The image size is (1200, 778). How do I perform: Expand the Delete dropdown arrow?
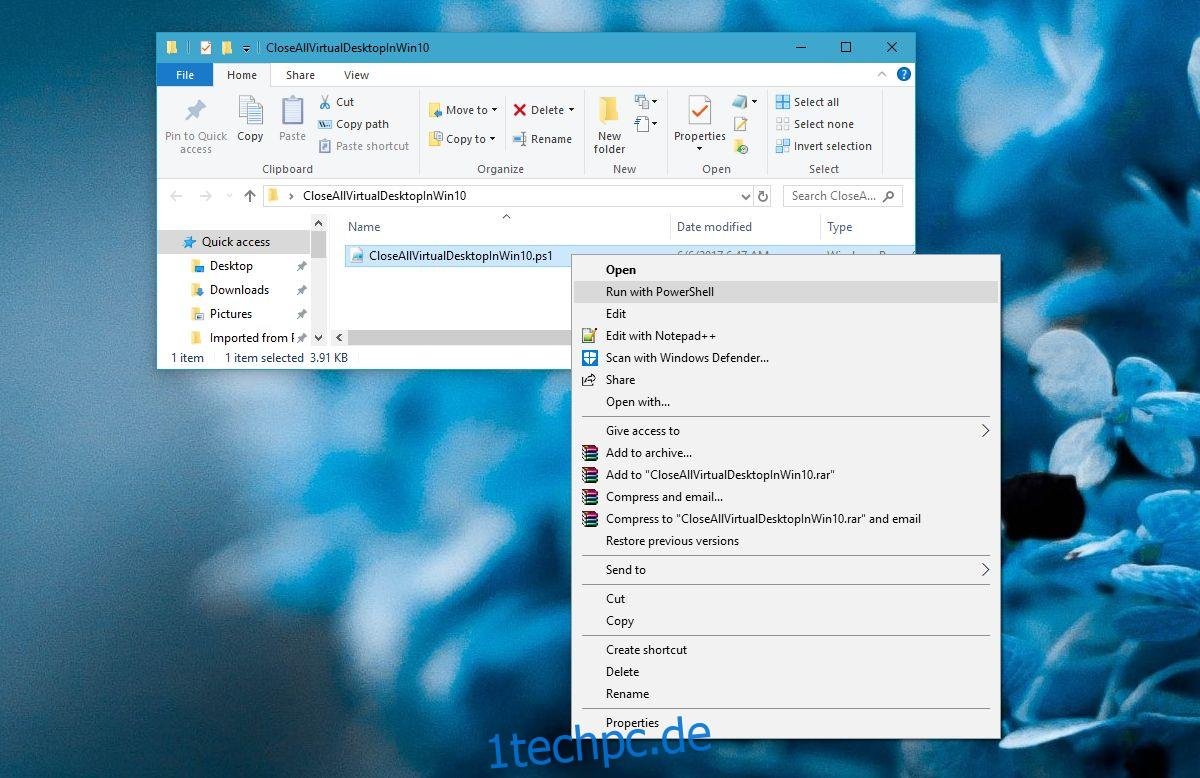point(571,110)
